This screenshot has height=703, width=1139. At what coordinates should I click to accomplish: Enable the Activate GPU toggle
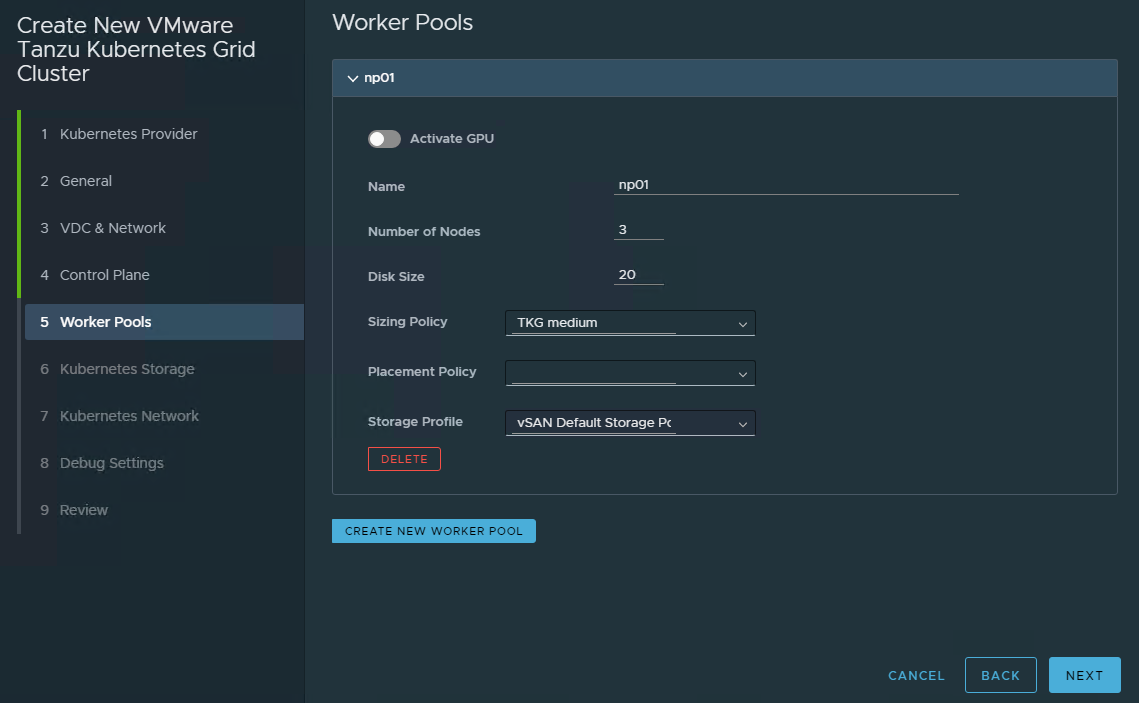point(384,139)
